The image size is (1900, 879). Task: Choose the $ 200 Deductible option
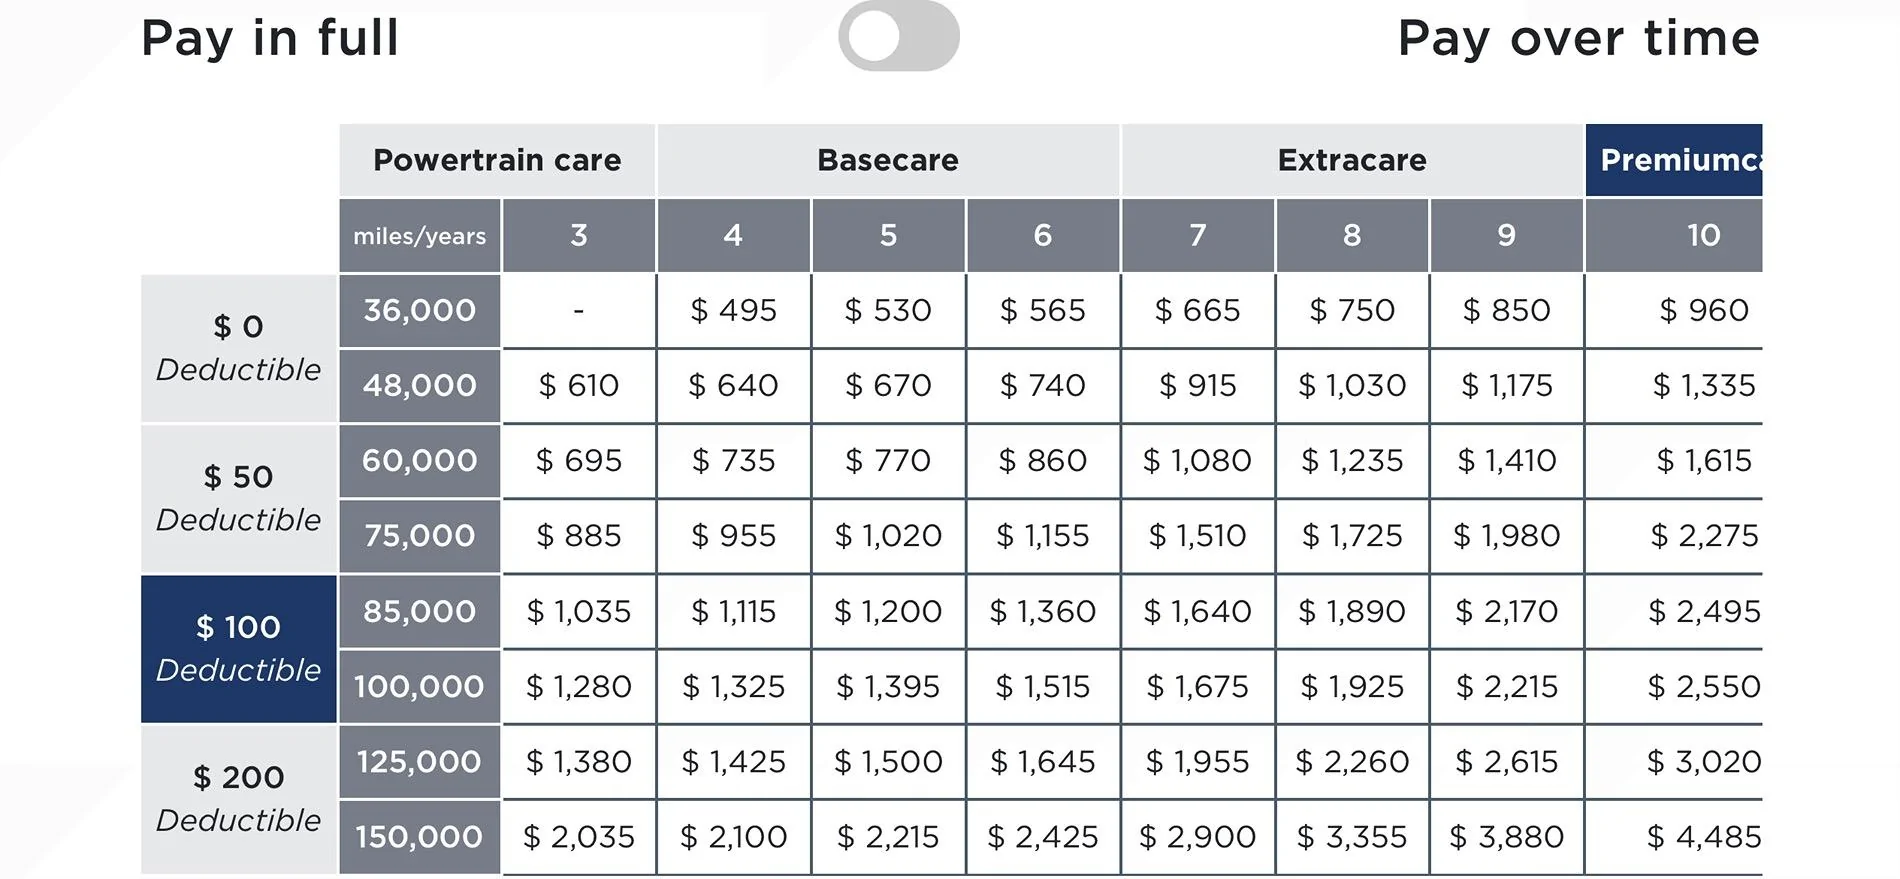coord(238,798)
